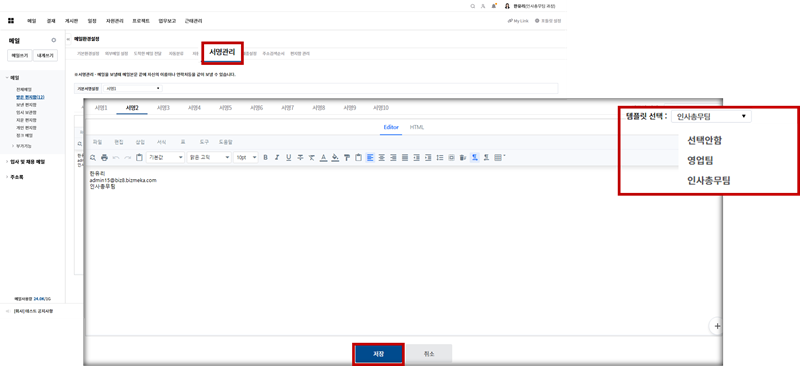This screenshot has height=366, width=800.
Task: Open the paragraph style dropdown 기본값
Action: coord(165,158)
